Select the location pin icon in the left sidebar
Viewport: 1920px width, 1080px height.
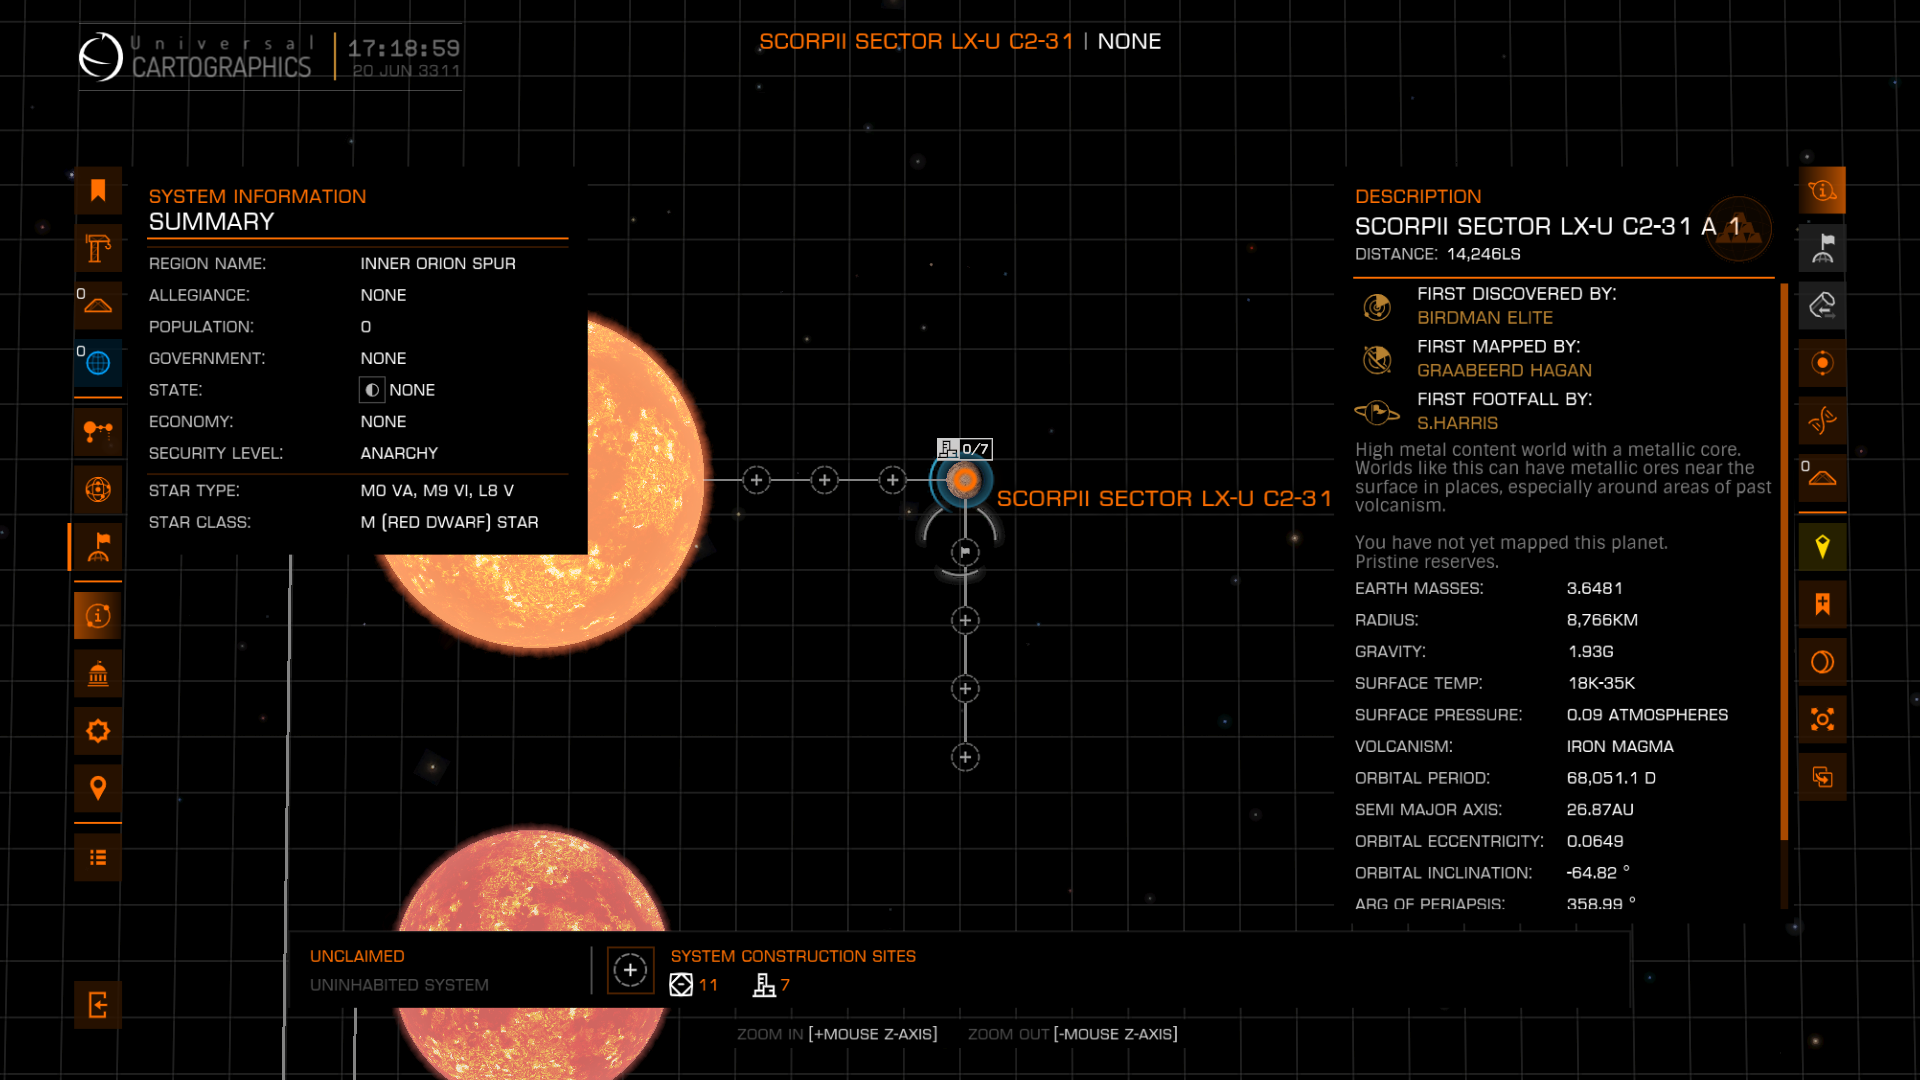[98, 788]
